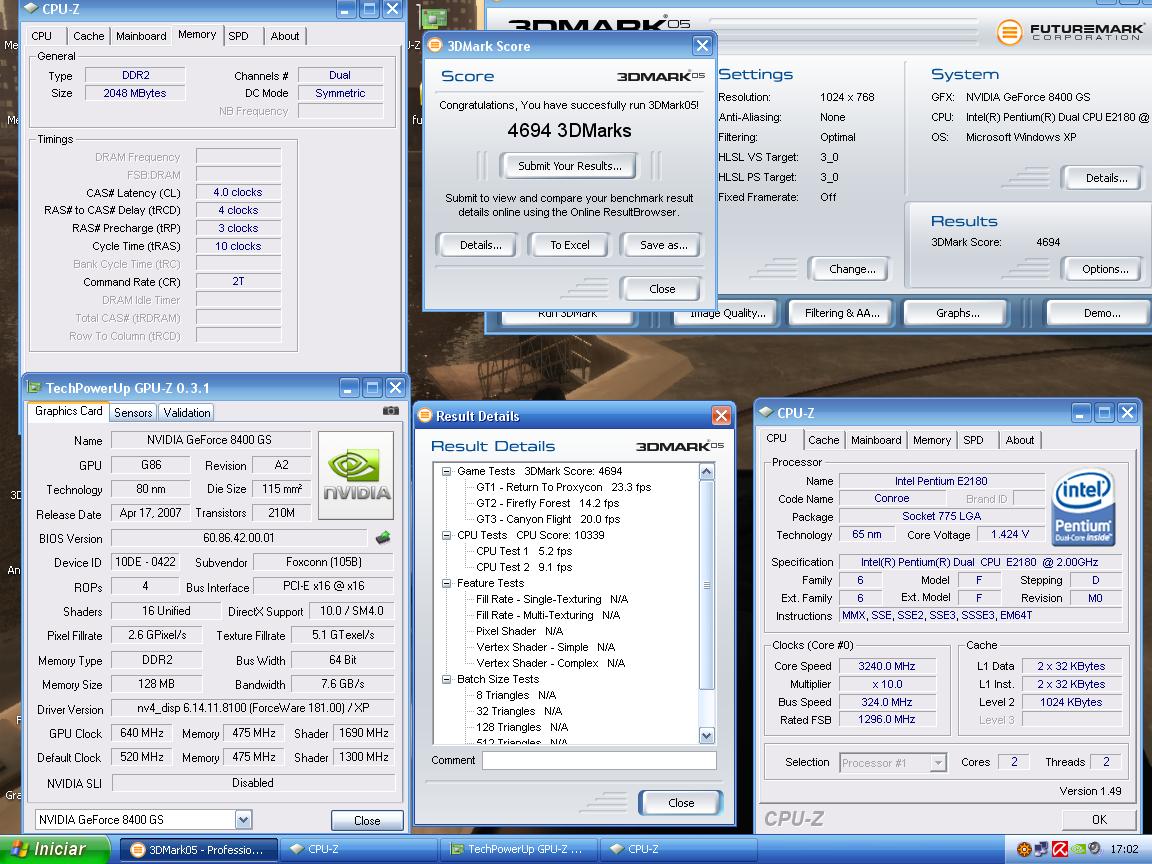Click the NVIDIA logo in GPU-Z
1152x864 pixels.
point(356,475)
